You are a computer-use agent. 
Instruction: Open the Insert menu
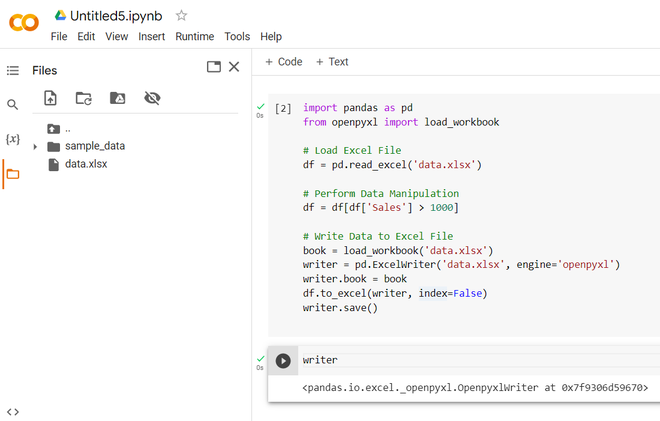click(152, 37)
